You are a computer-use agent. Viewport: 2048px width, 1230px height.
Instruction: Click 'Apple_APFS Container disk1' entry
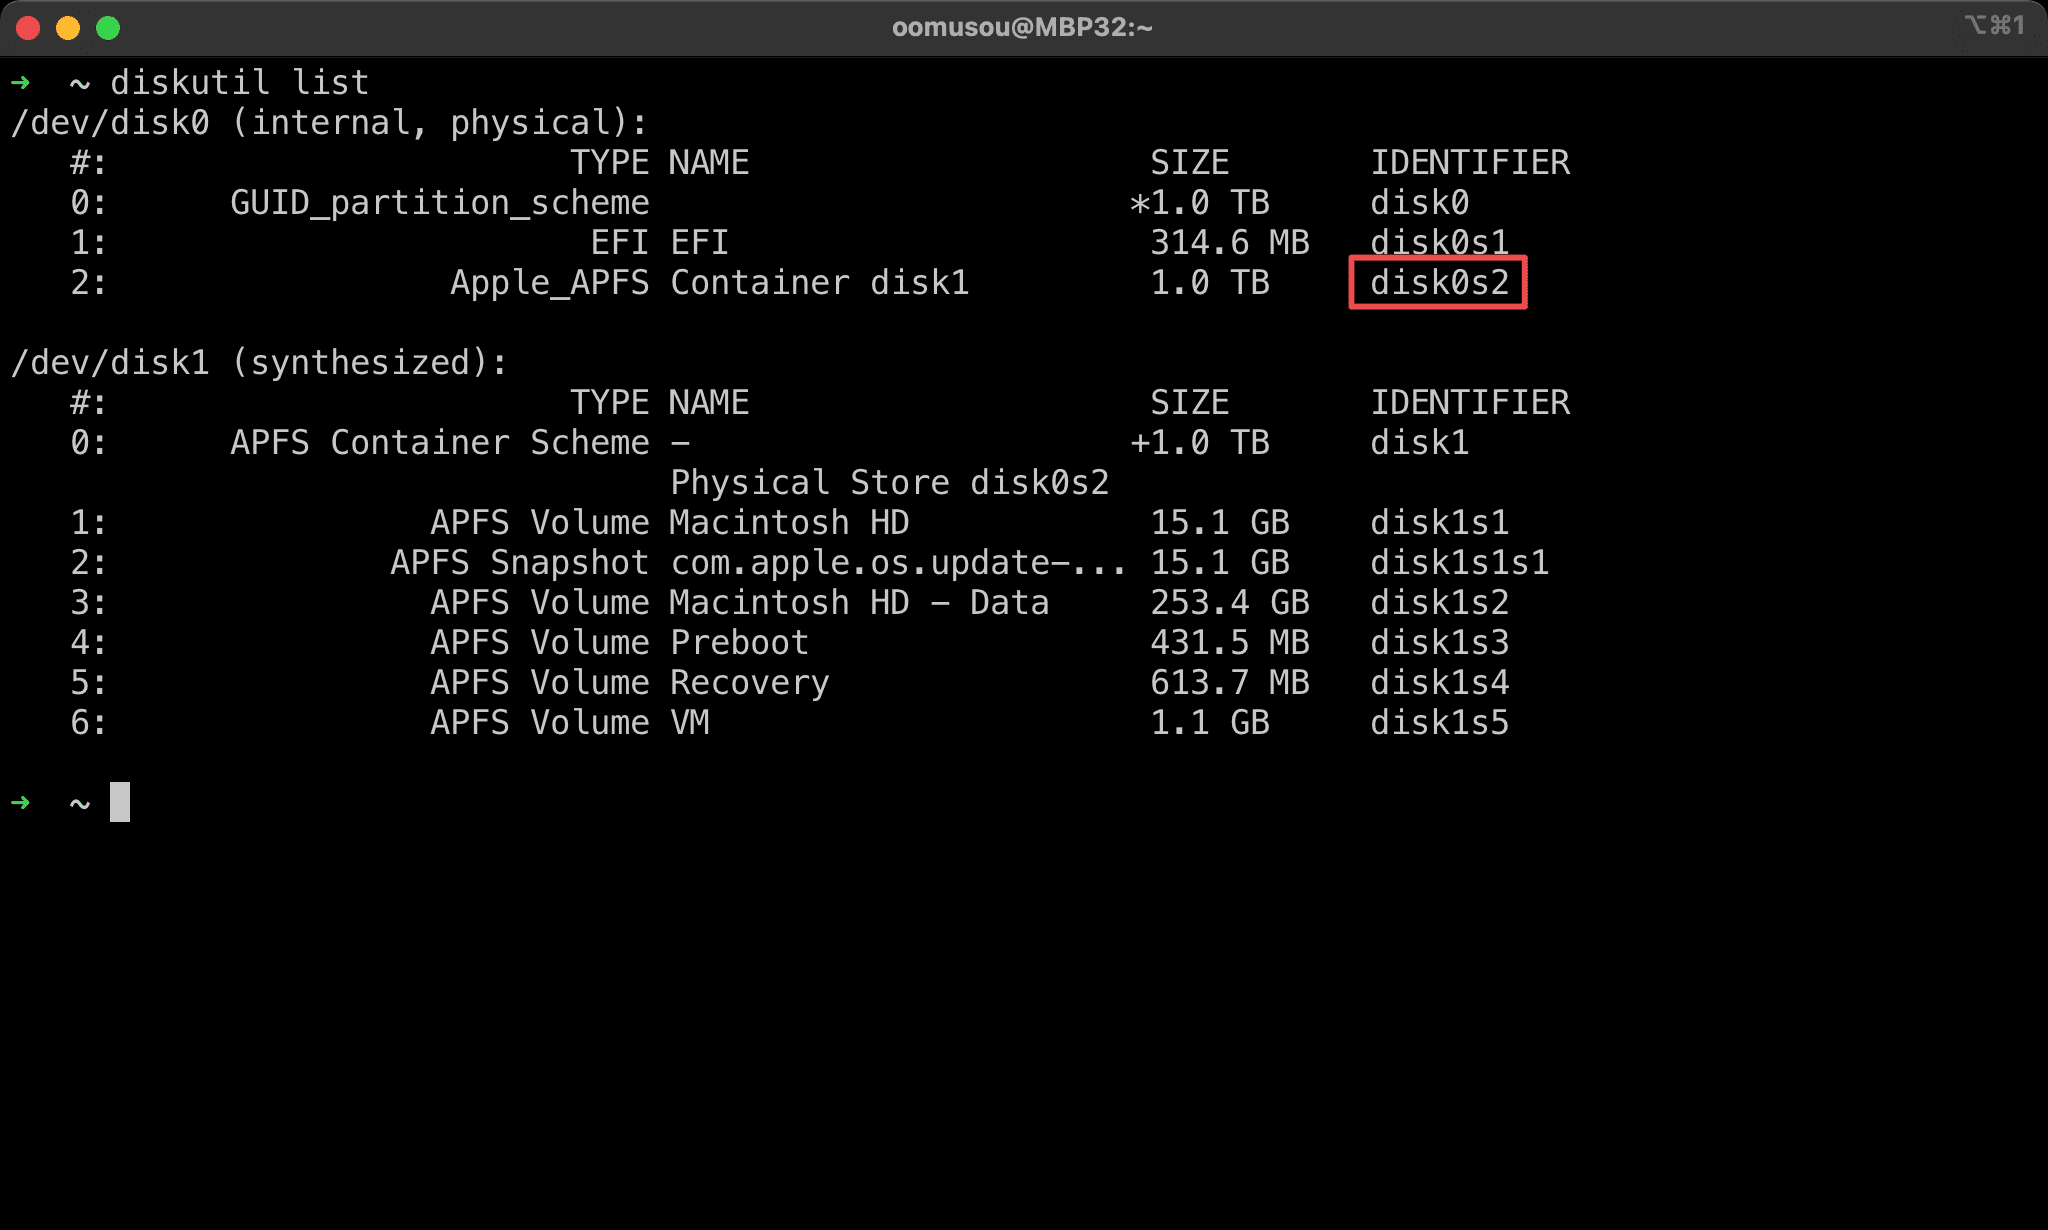tap(710, 283)
